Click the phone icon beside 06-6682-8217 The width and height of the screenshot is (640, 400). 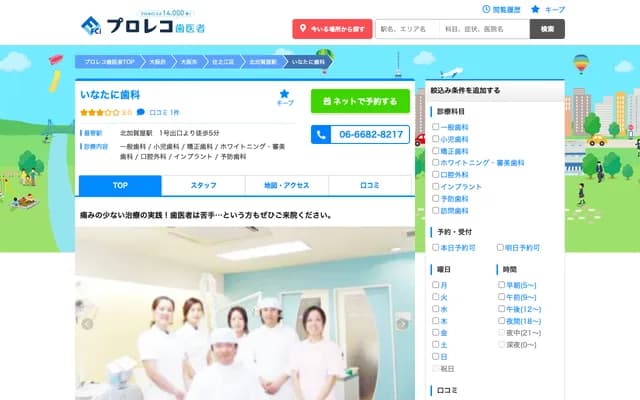[x=321, y=135]
